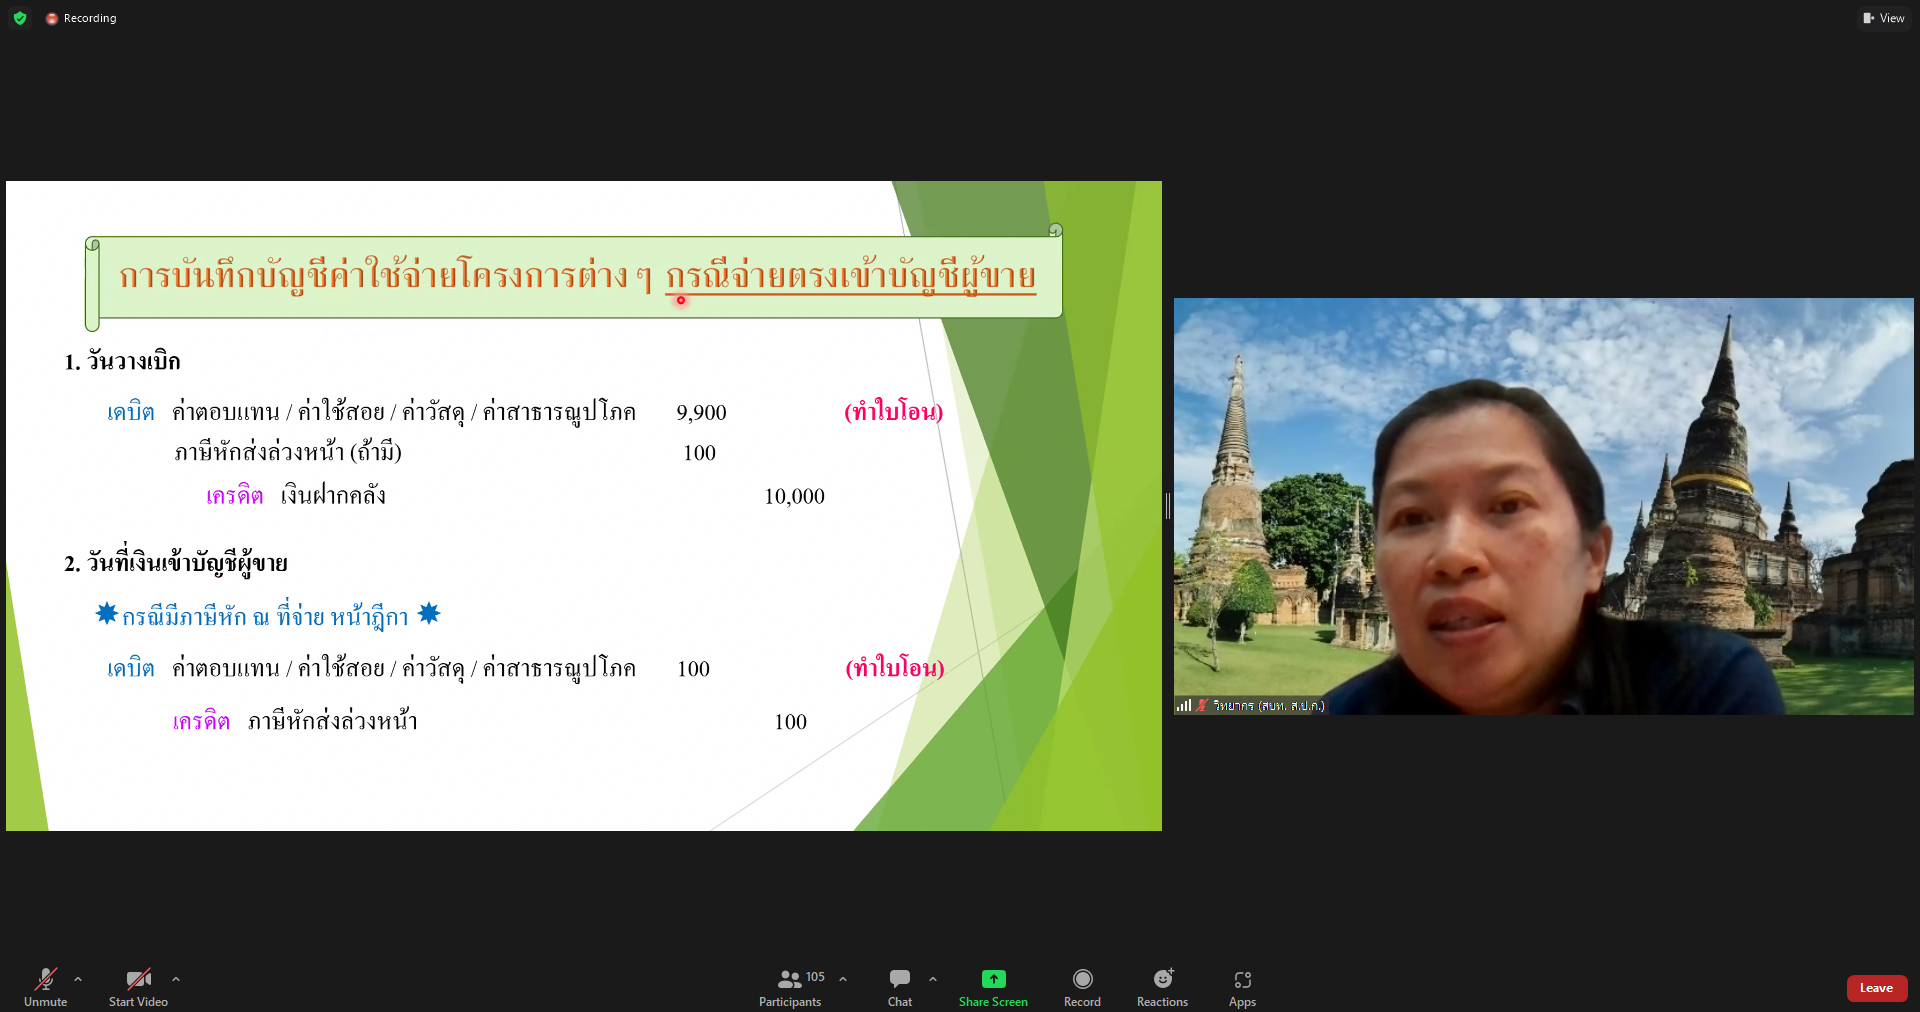
Task: Open video options arrow next to Start Video
Action: pyautogui.click(x=176, y=979)
